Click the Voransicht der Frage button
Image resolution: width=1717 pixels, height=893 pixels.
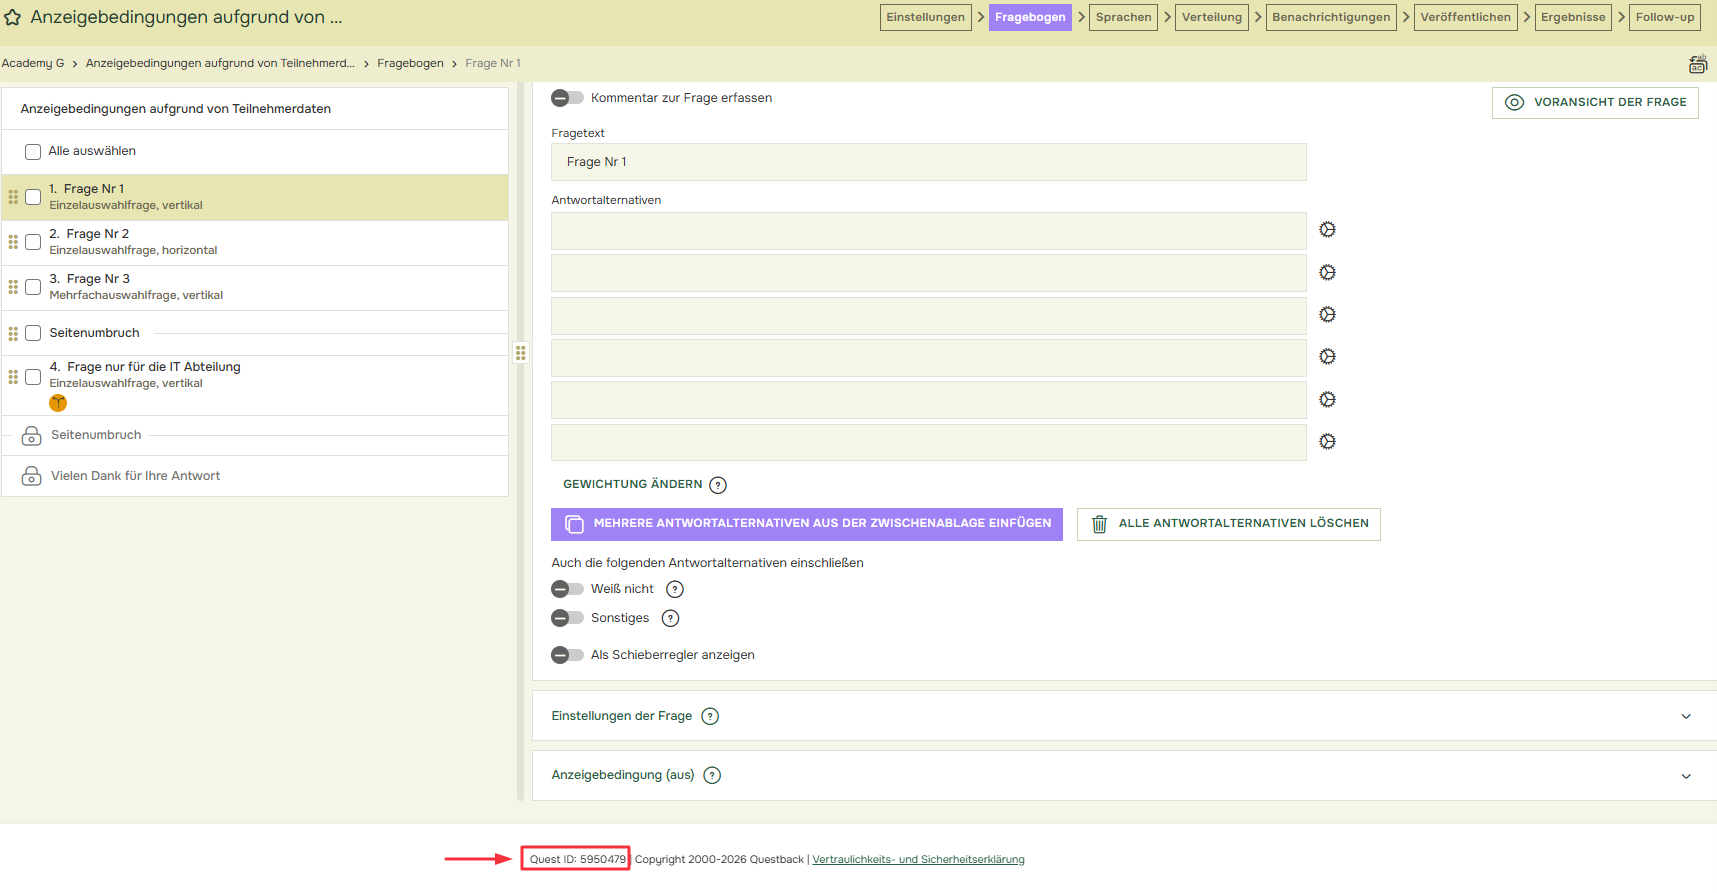1595,102
